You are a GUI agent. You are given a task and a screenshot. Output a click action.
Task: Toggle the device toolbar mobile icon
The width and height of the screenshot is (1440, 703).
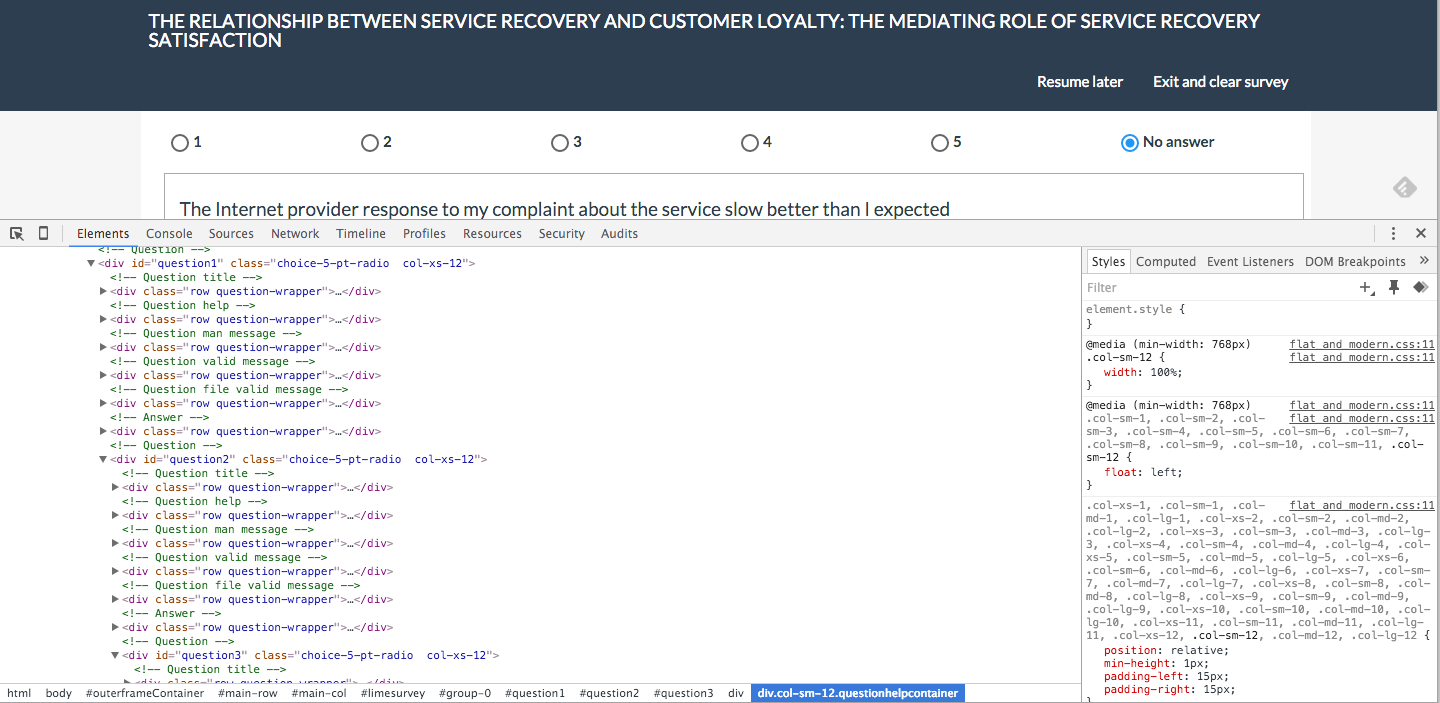click(x=43, y=233)
